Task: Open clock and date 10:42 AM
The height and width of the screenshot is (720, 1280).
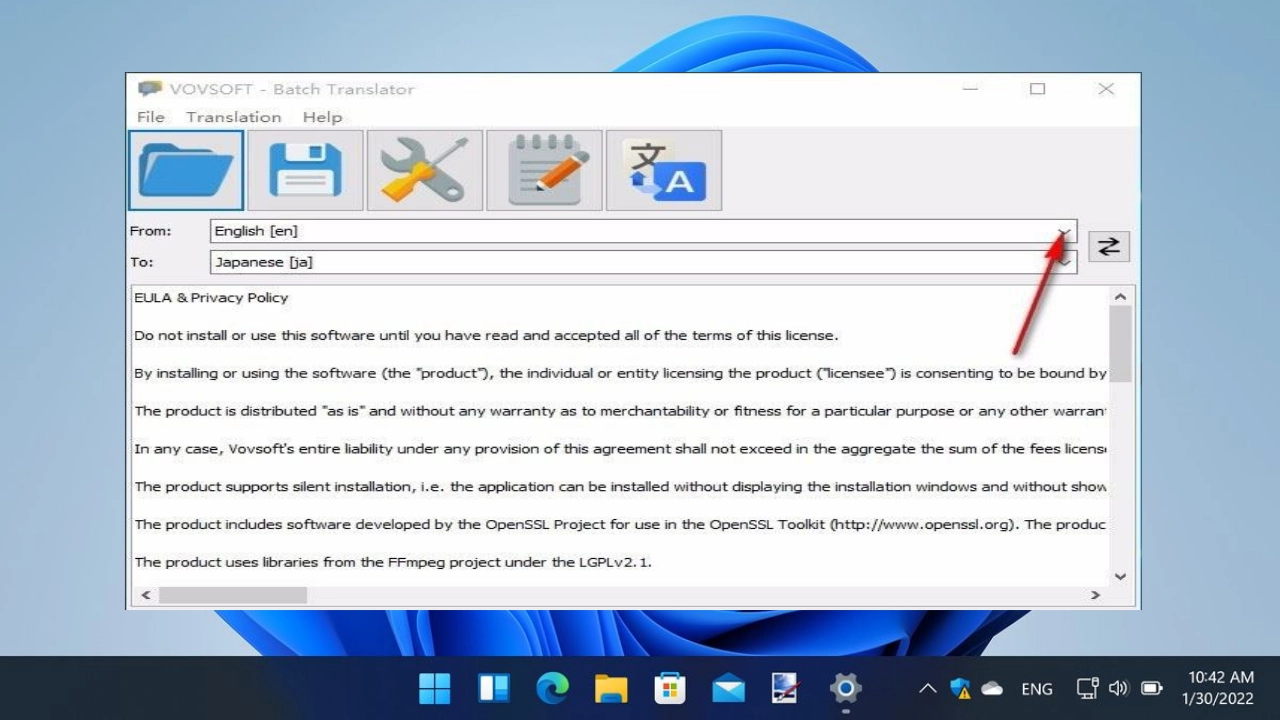Action: click(x=1220, y=688)
